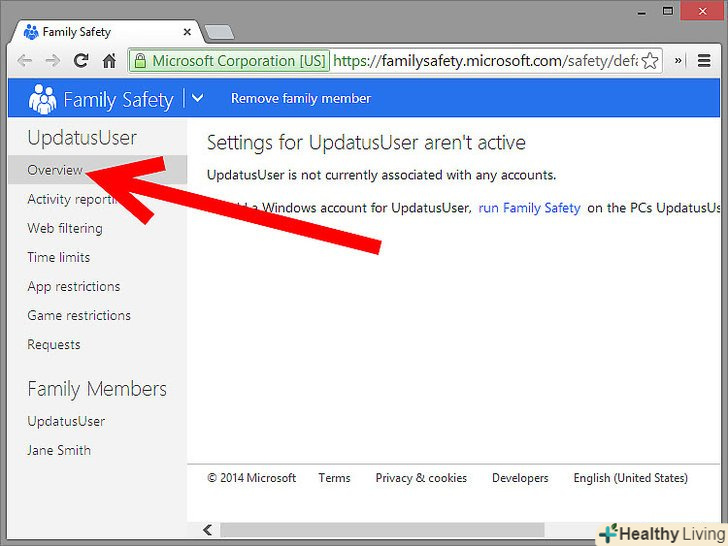Go to the browser home icon
This screenshot has height=546, width=728.
click(109, 61)
